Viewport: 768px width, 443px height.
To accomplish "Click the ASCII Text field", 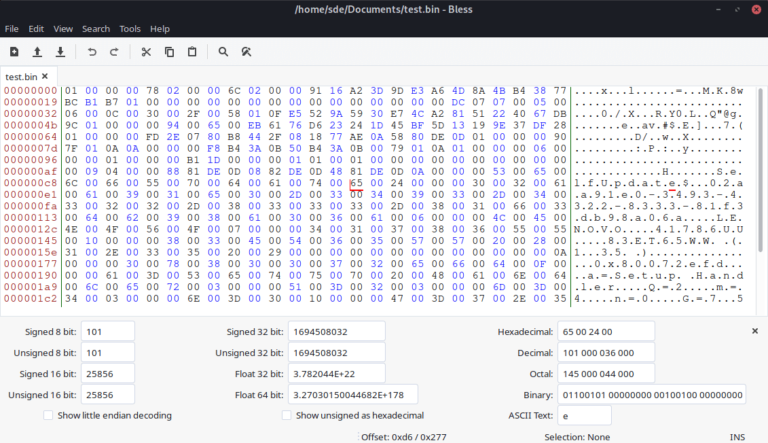I will (584, 416).
